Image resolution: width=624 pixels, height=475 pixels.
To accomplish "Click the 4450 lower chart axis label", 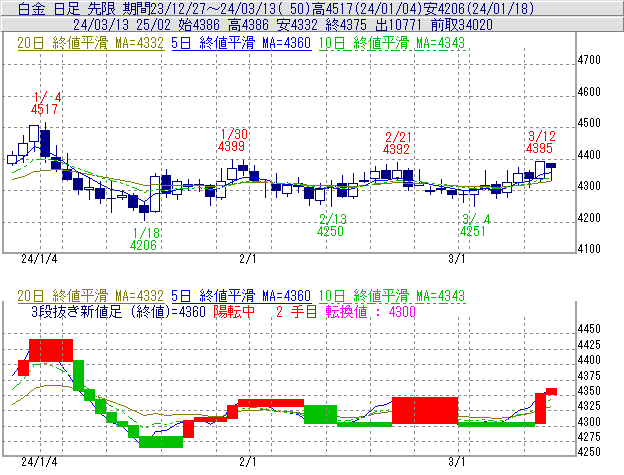I will coord(589,329).
